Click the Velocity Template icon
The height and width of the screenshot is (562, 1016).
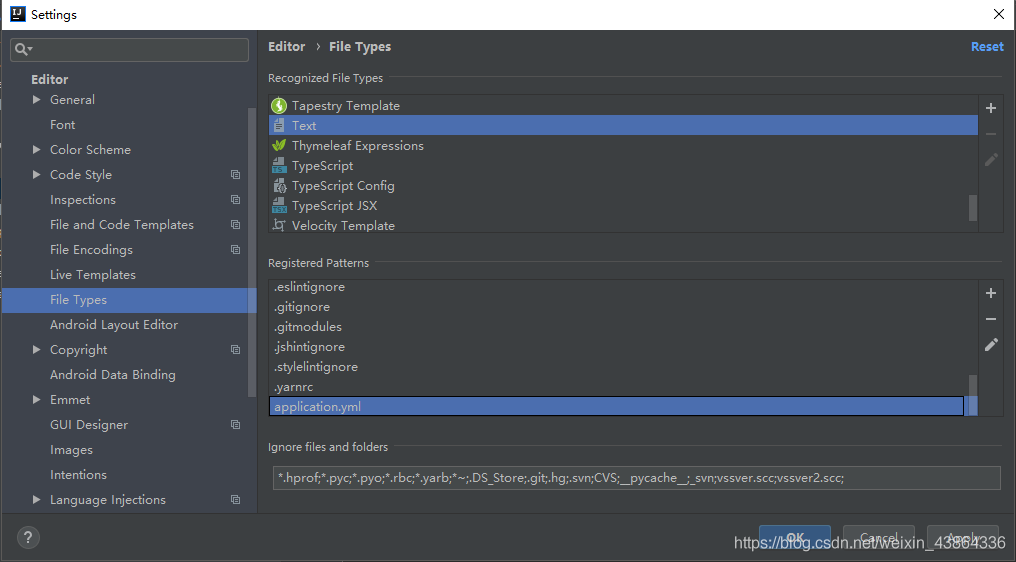279,226
